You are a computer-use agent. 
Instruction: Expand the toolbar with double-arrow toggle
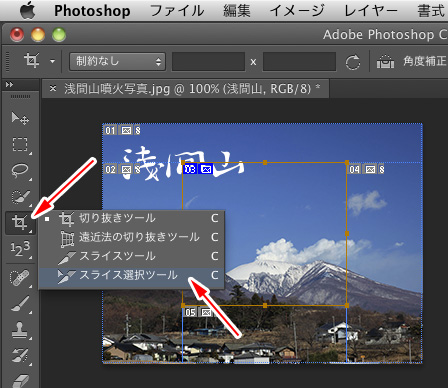[9, 85]
